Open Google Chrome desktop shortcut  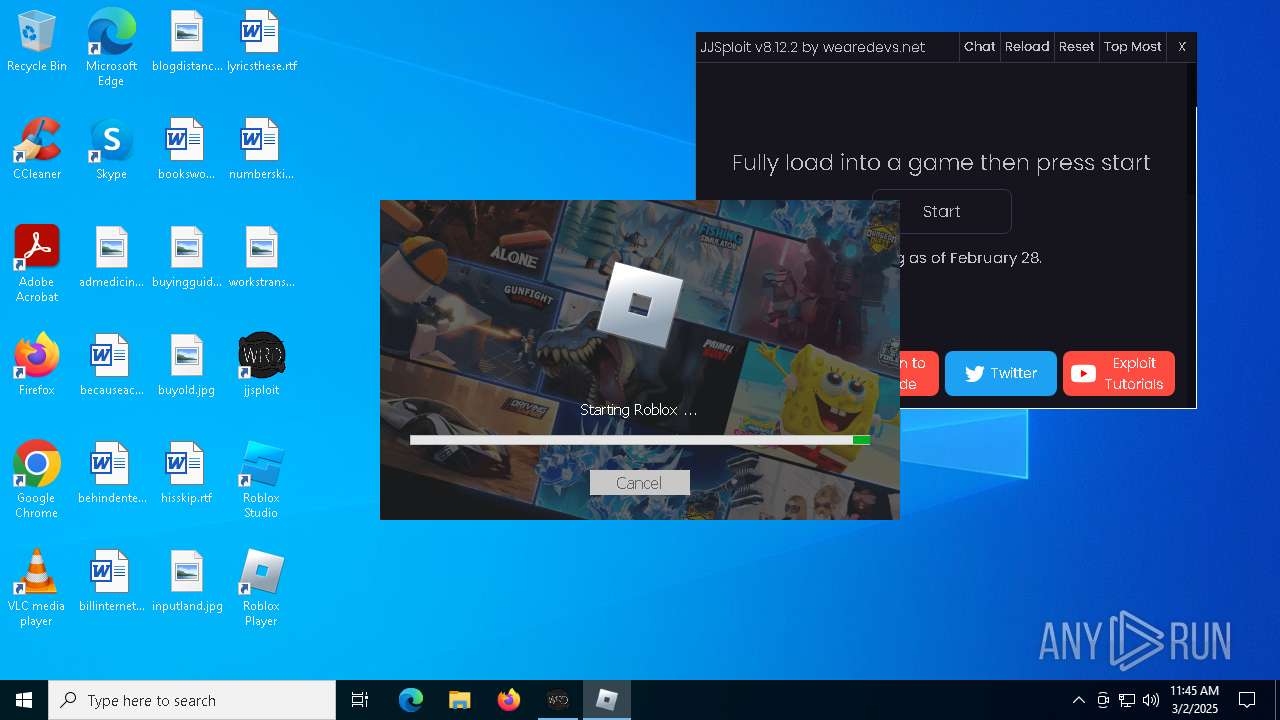pyautogui.click(x=37, y=480)
